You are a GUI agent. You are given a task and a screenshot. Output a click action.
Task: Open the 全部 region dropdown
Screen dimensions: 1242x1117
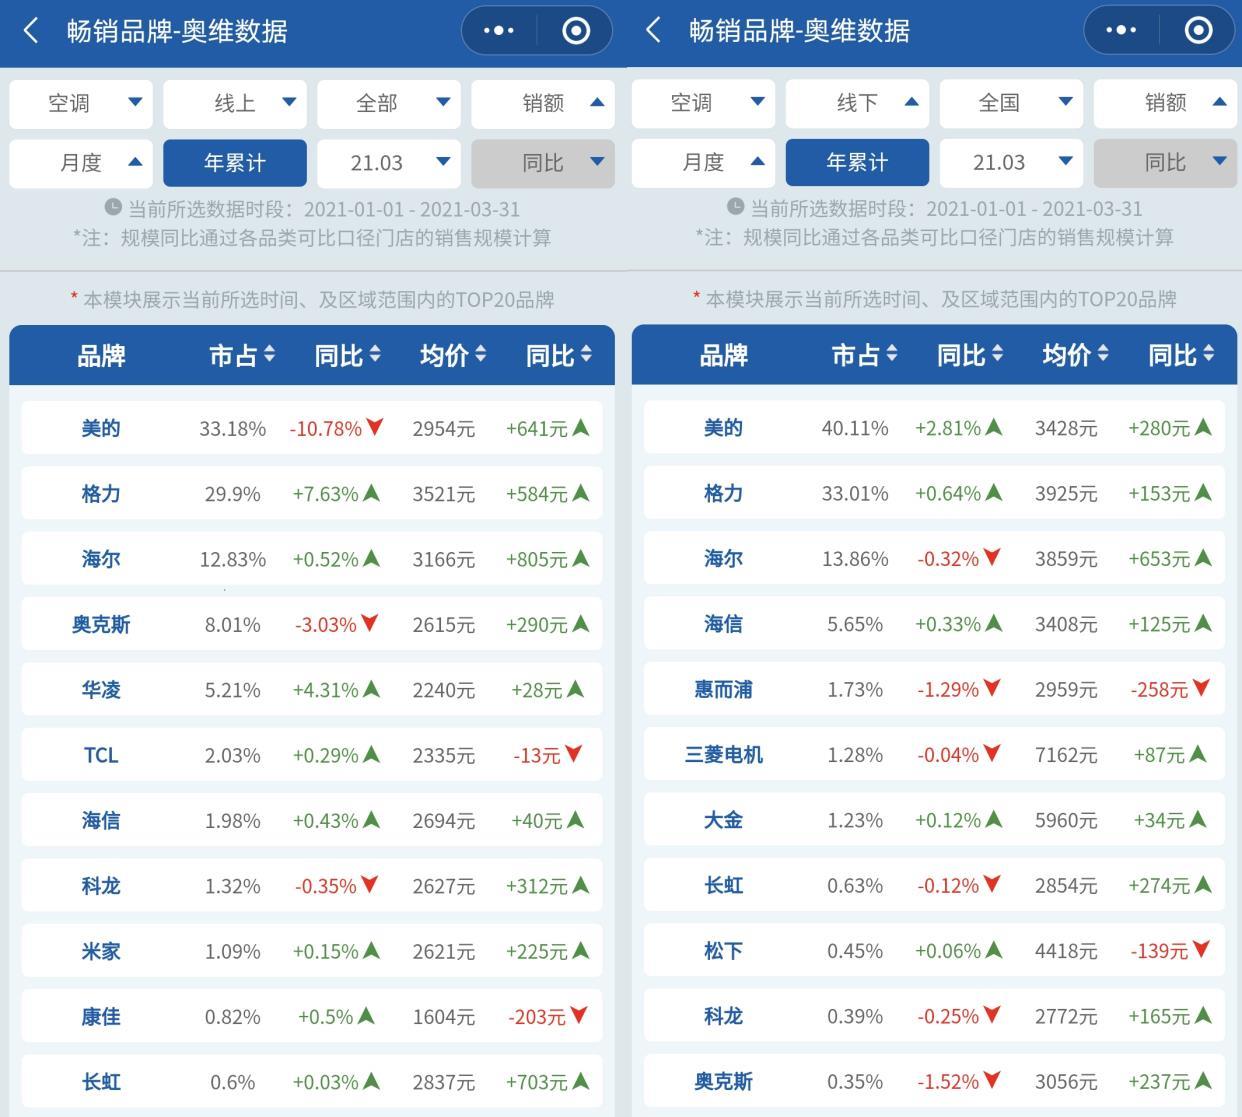(x=389, y=104)
